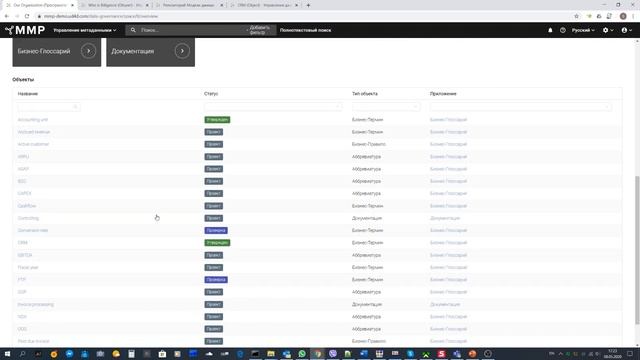This screenshot has width=640, height=360.
Task: Open the Документация card arrow
Action: (x=182, y=51)
